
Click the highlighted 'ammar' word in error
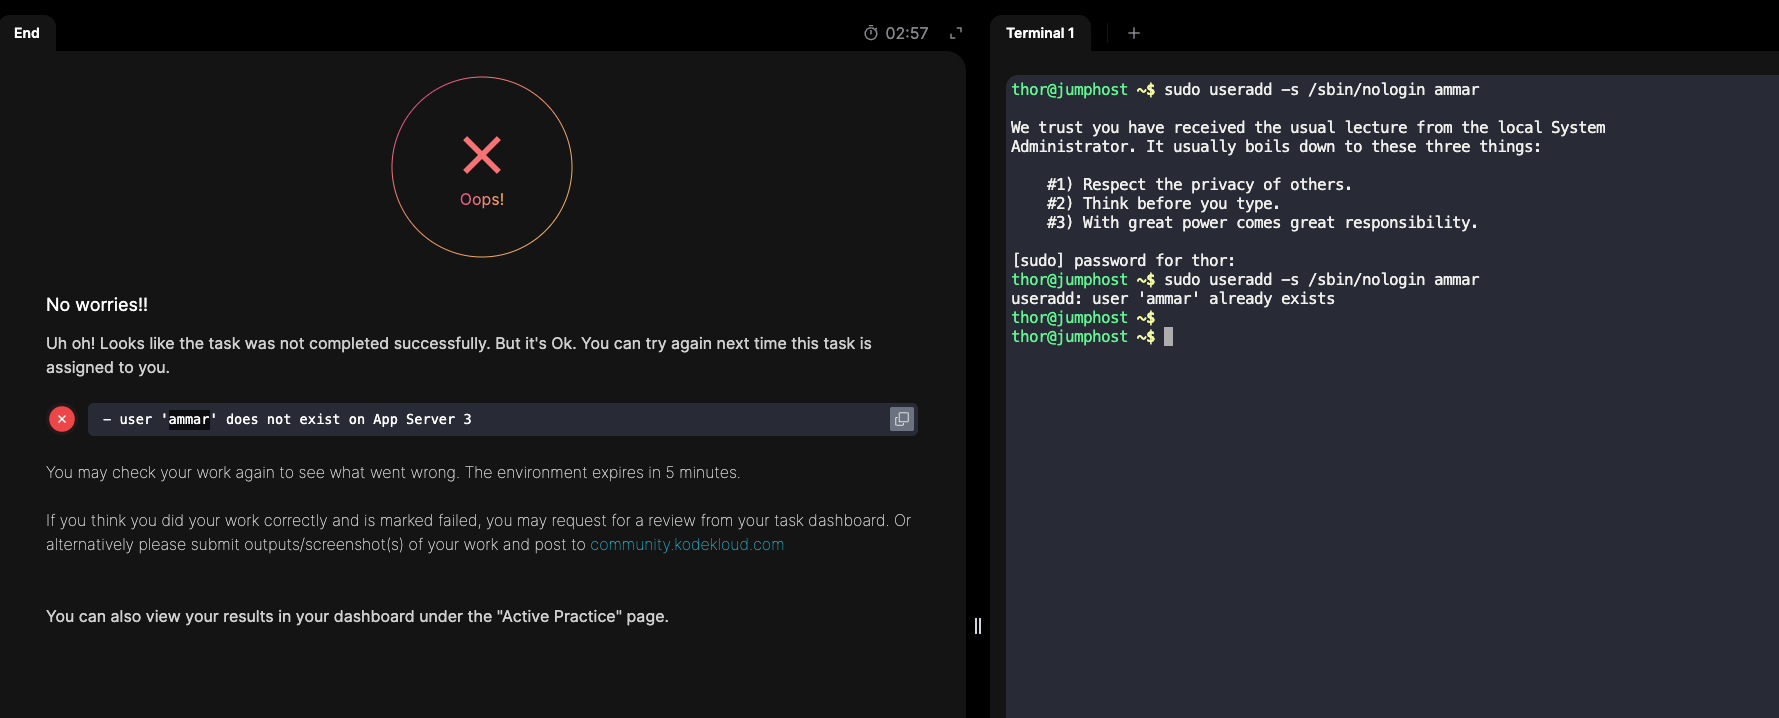189,419
